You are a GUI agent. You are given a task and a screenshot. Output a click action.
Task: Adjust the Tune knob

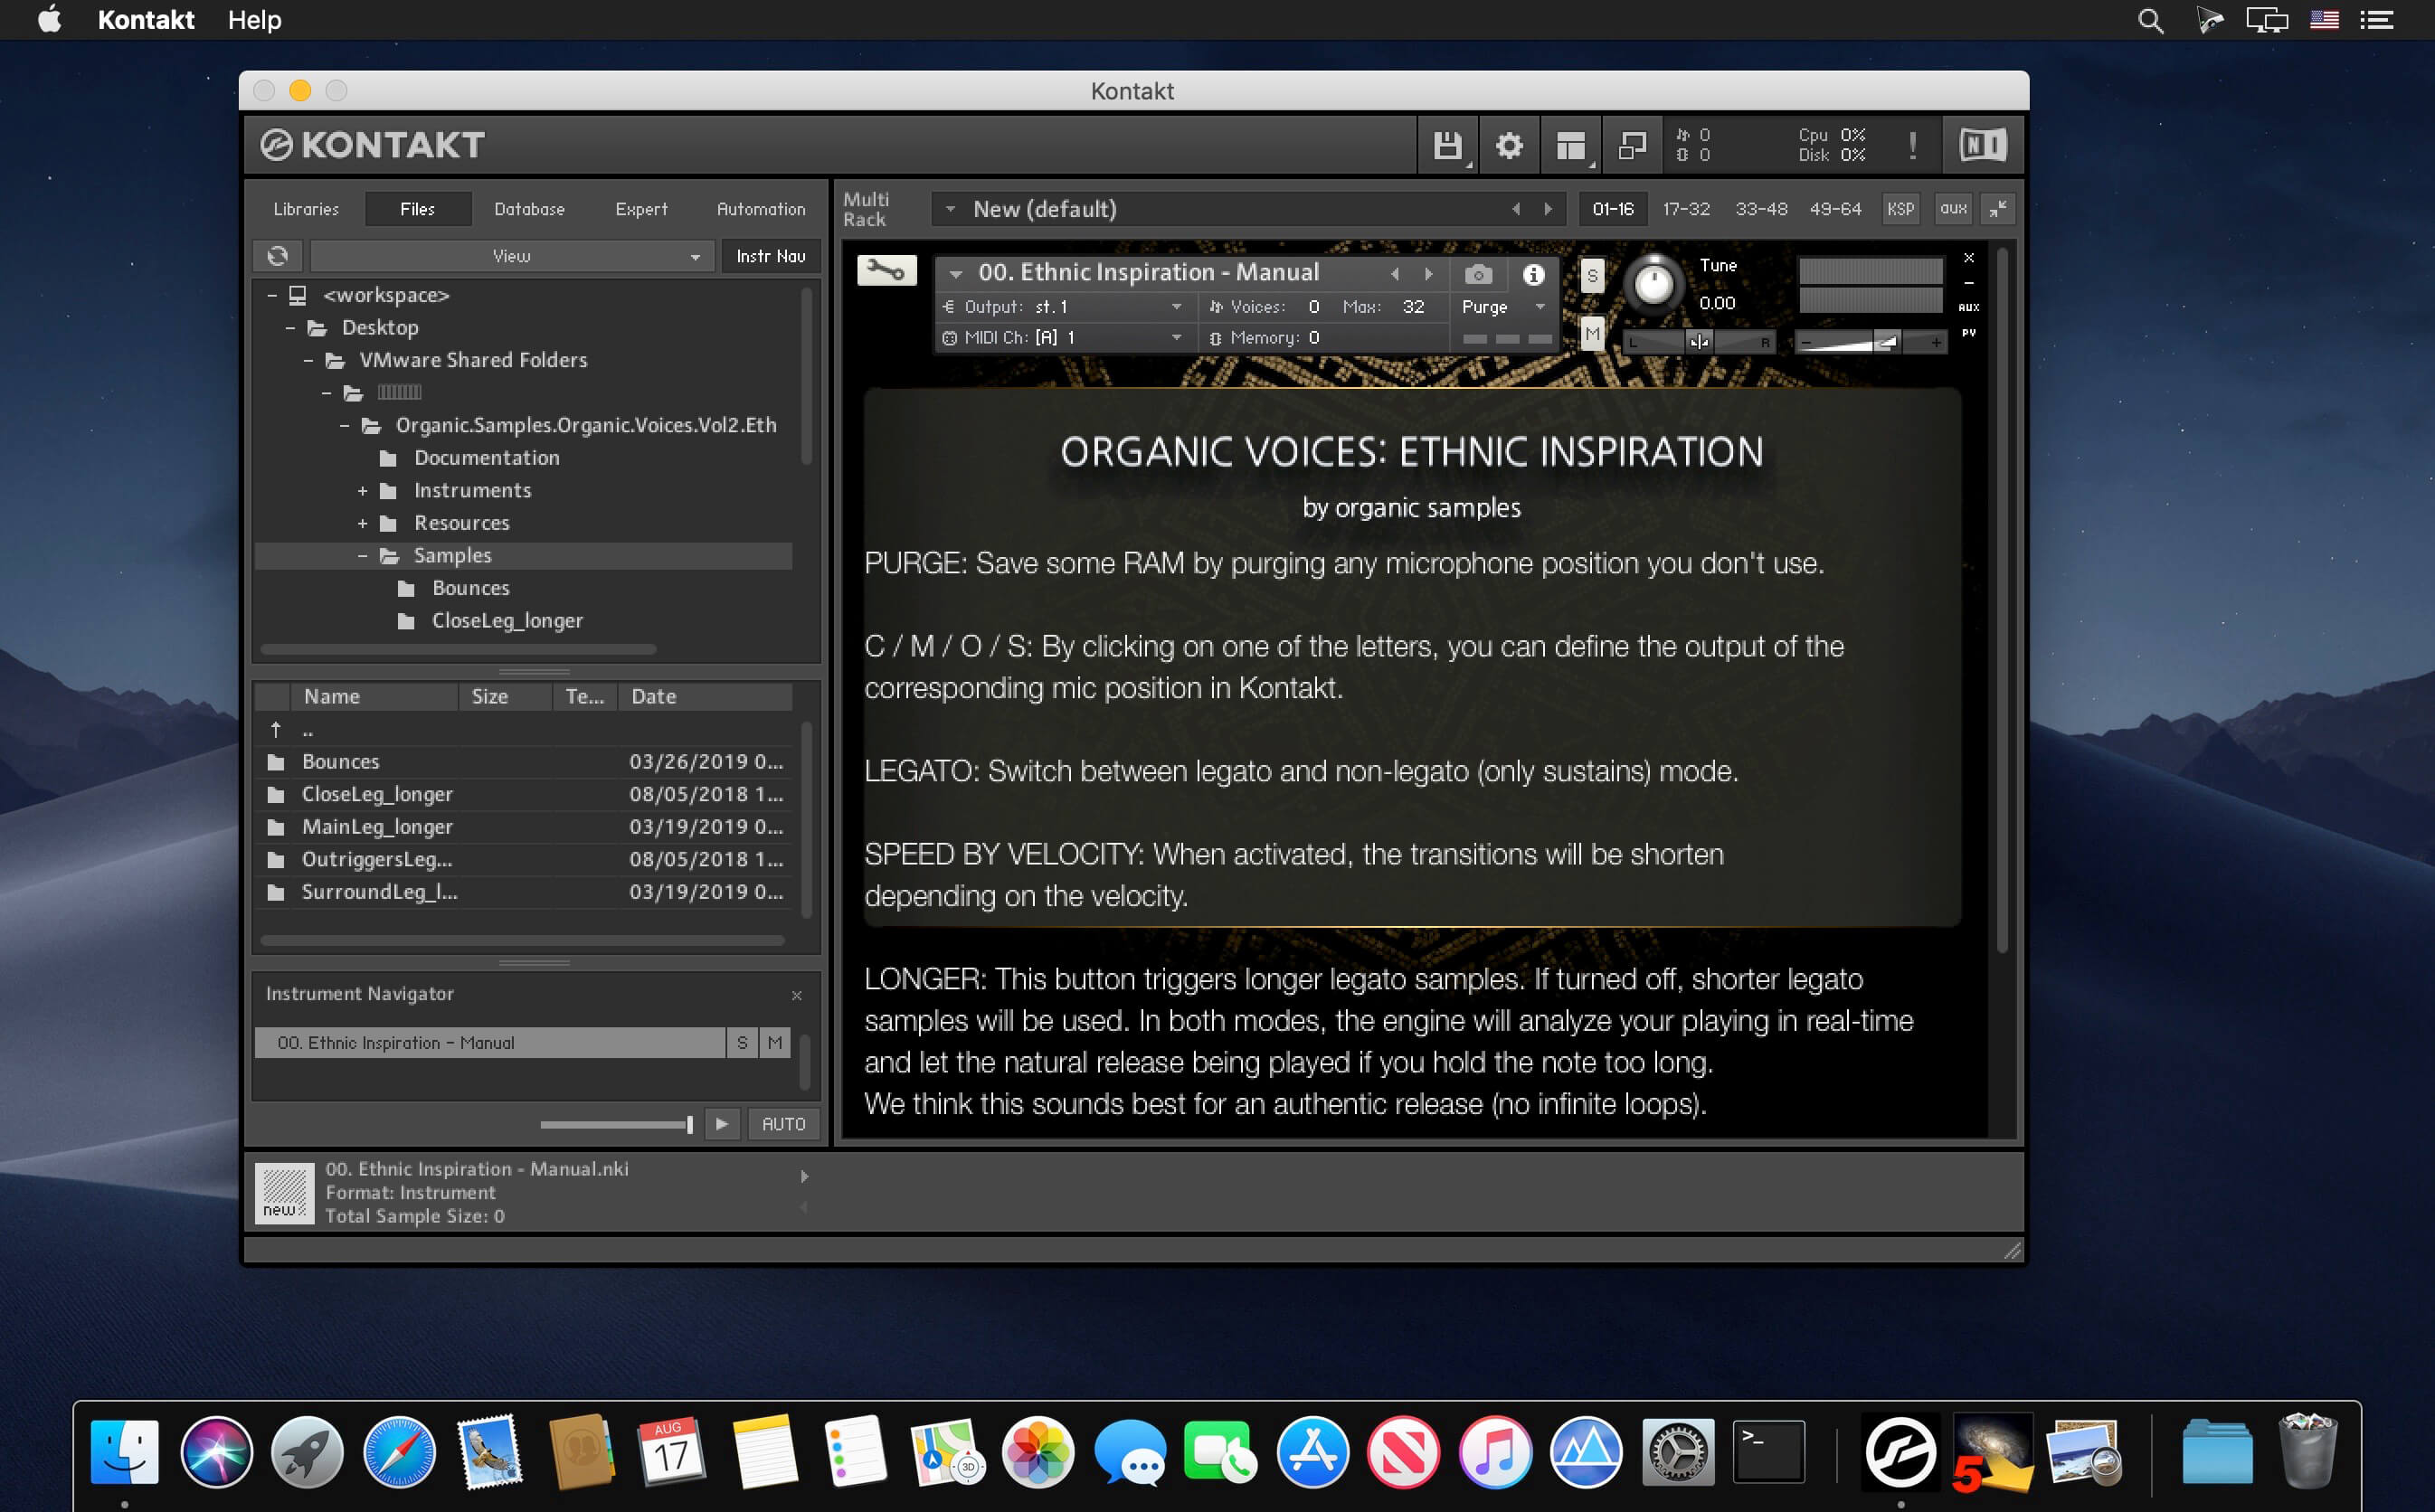[x=1653, y=284]
